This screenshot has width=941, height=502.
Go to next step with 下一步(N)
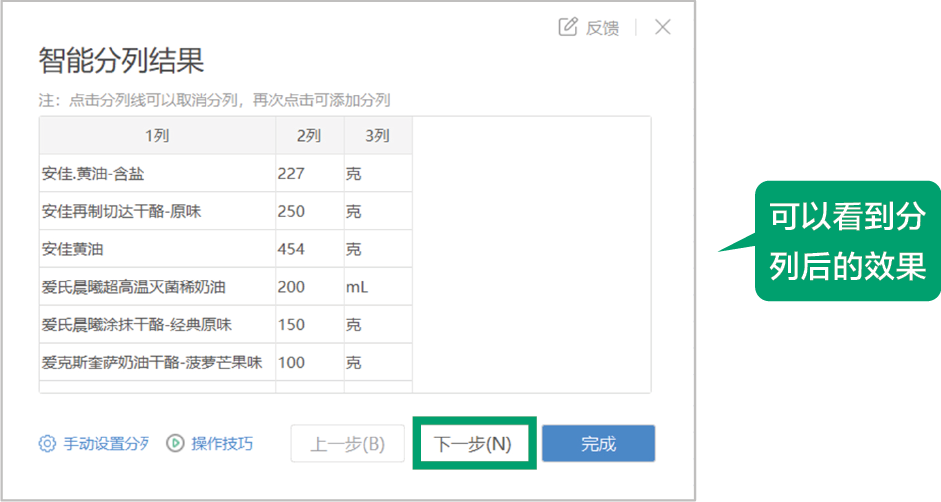[x=474, y=444]
